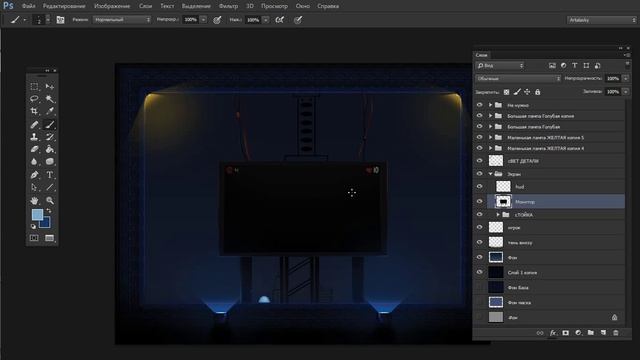Open the Файл menu
640x360 pixels.
tap(28, 6)
